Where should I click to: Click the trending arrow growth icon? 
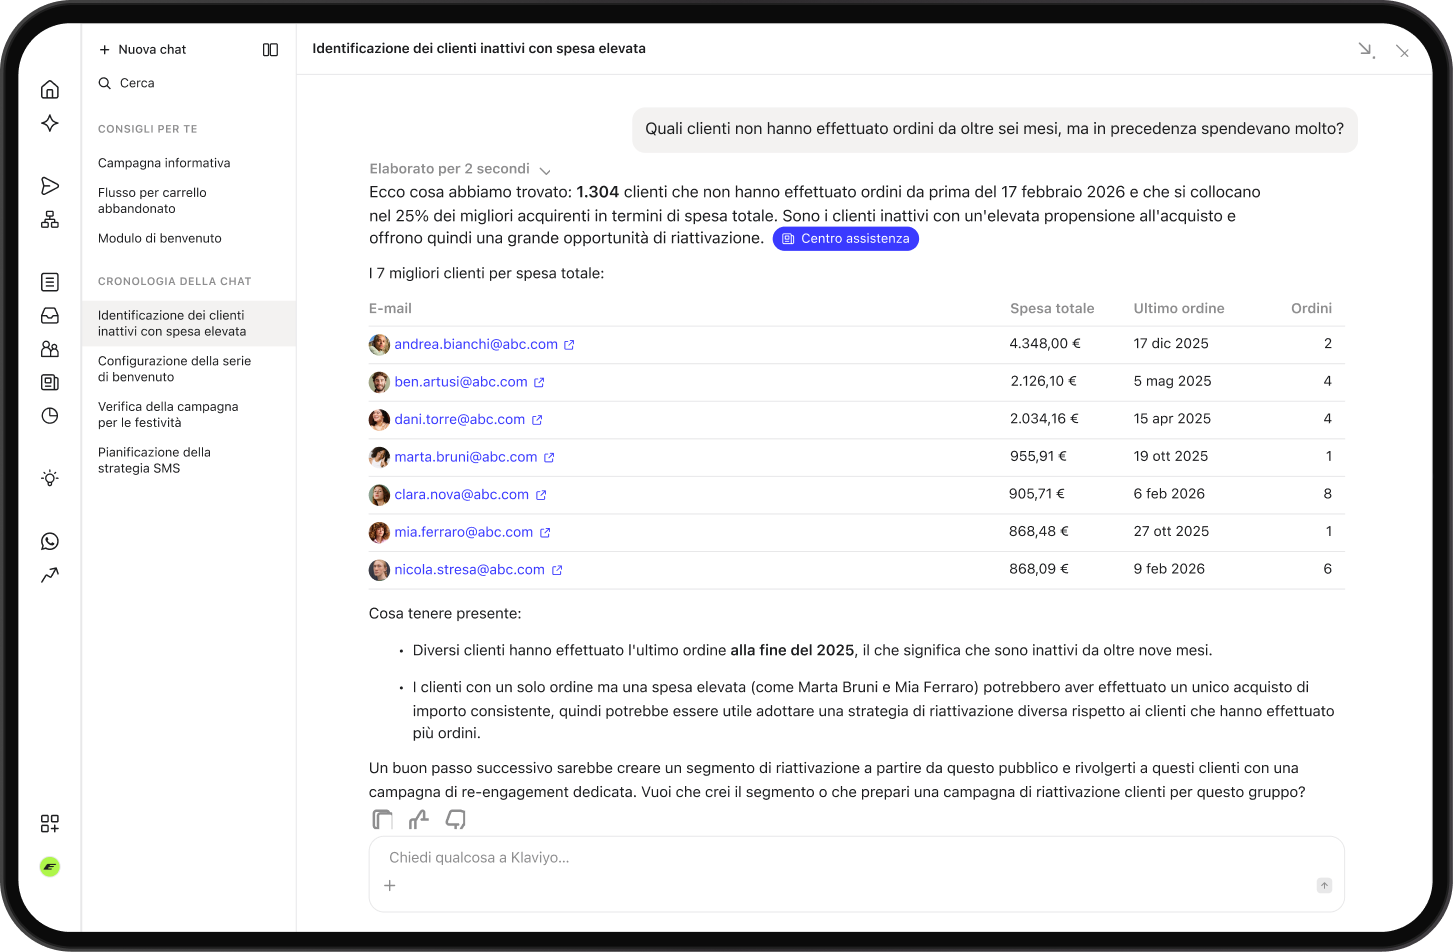50,575
